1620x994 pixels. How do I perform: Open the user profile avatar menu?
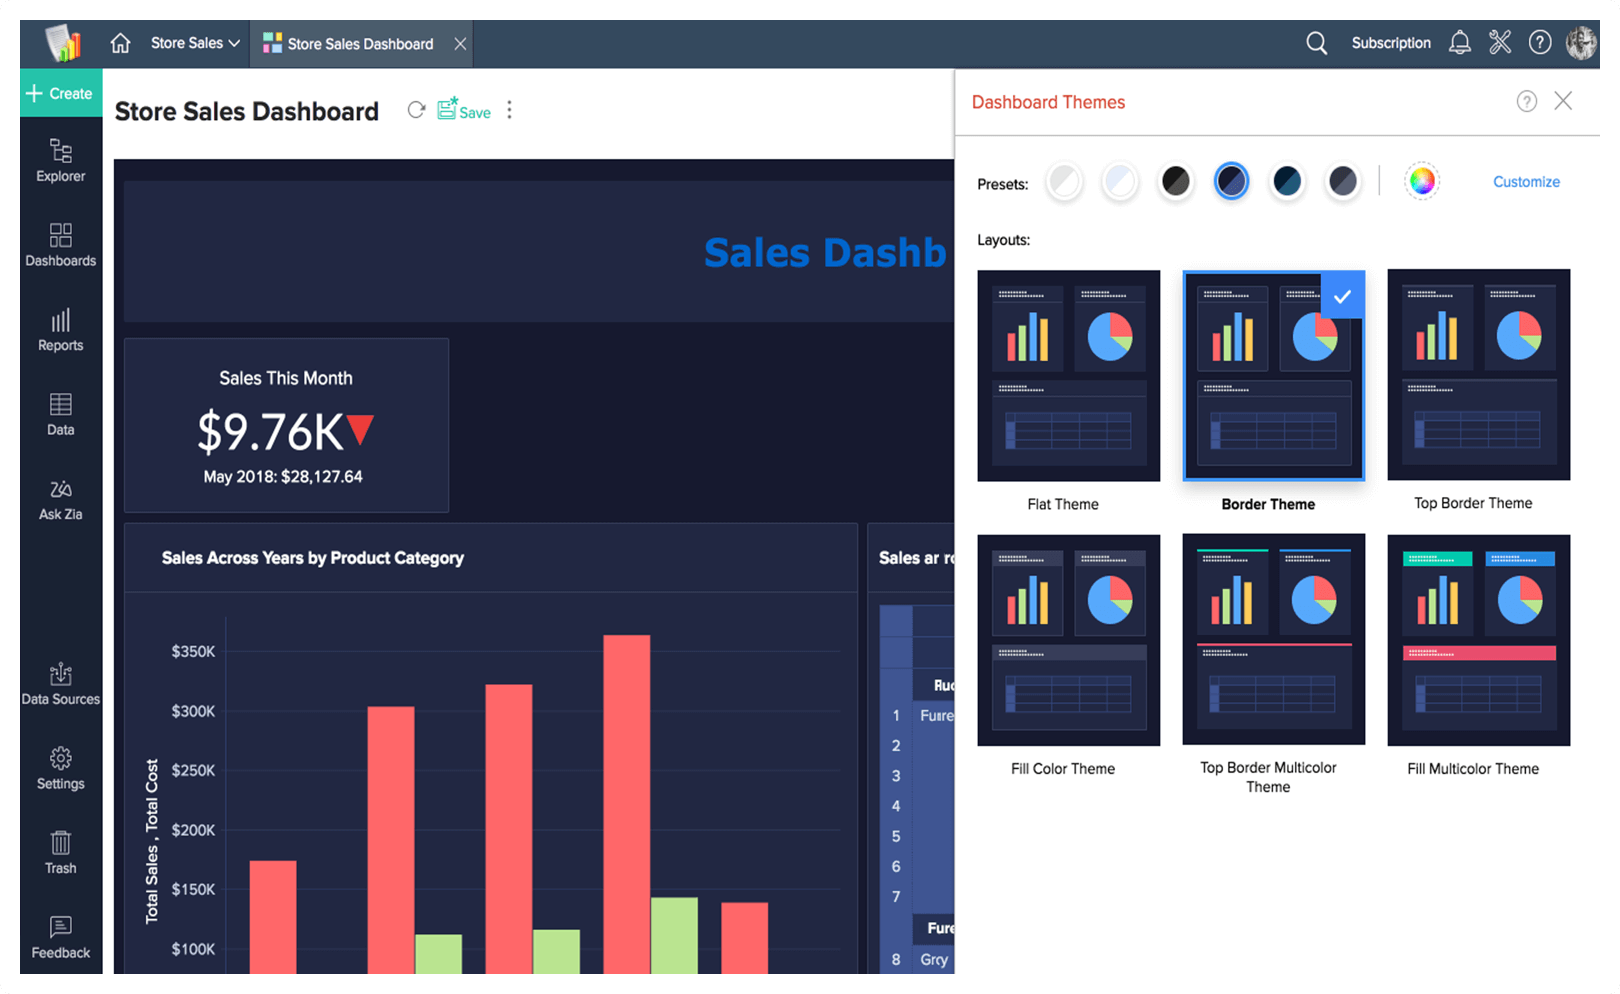pyautogui.click(x=1581, y=43)
